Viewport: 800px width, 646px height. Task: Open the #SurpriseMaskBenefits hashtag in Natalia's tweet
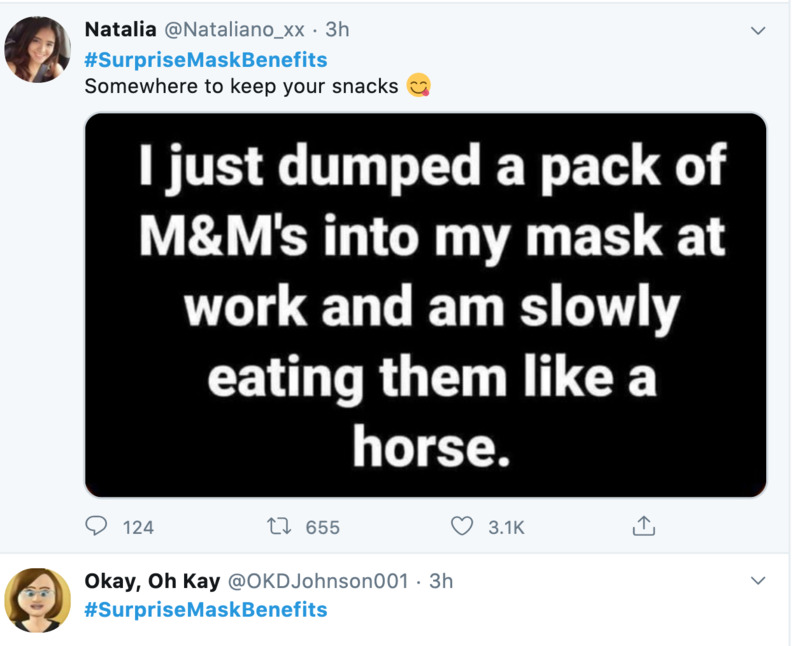pos(206,59)
